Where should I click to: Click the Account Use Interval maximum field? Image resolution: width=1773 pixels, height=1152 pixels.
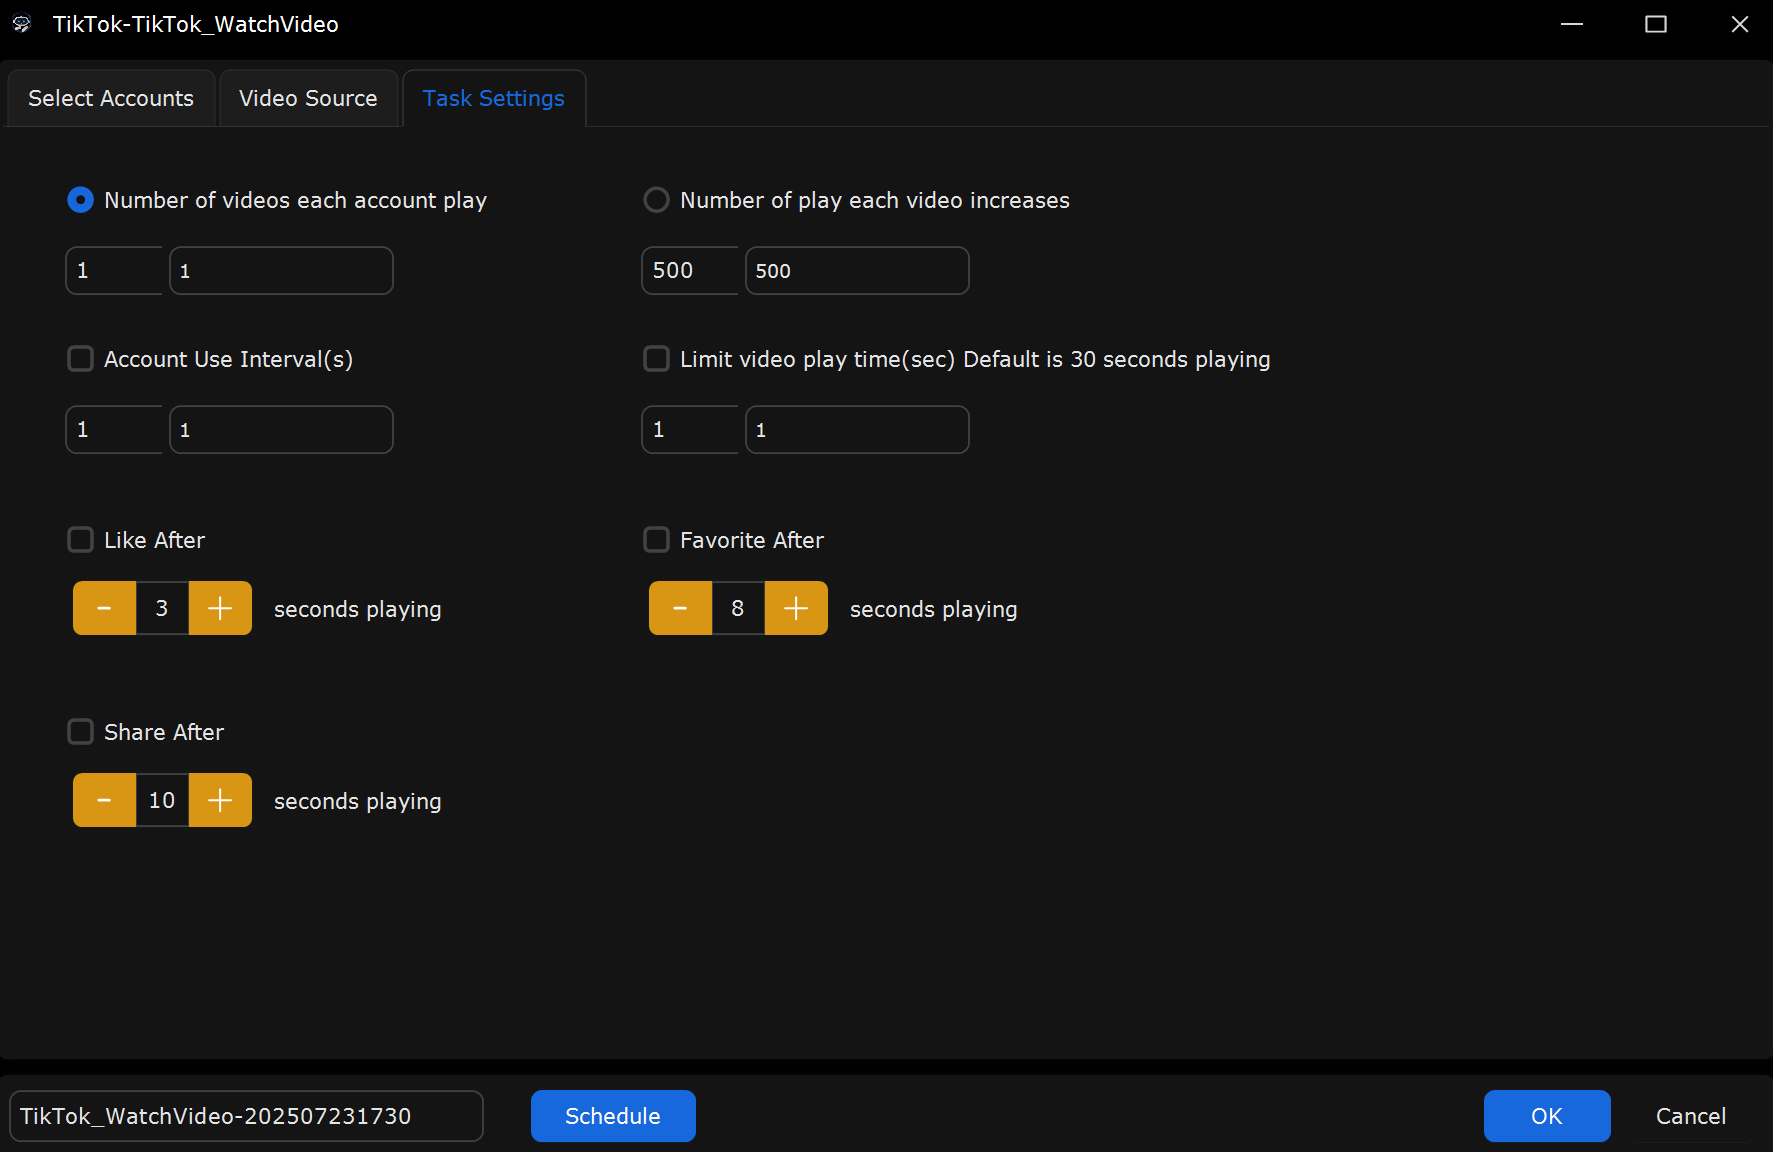coord(281,430)
